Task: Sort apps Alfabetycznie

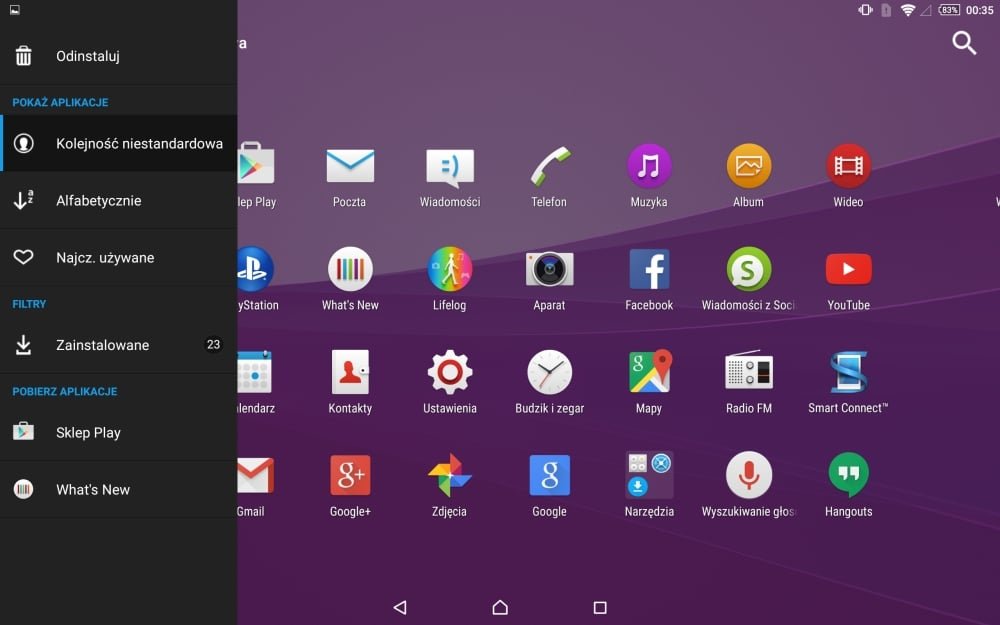Action: (119, 200)
